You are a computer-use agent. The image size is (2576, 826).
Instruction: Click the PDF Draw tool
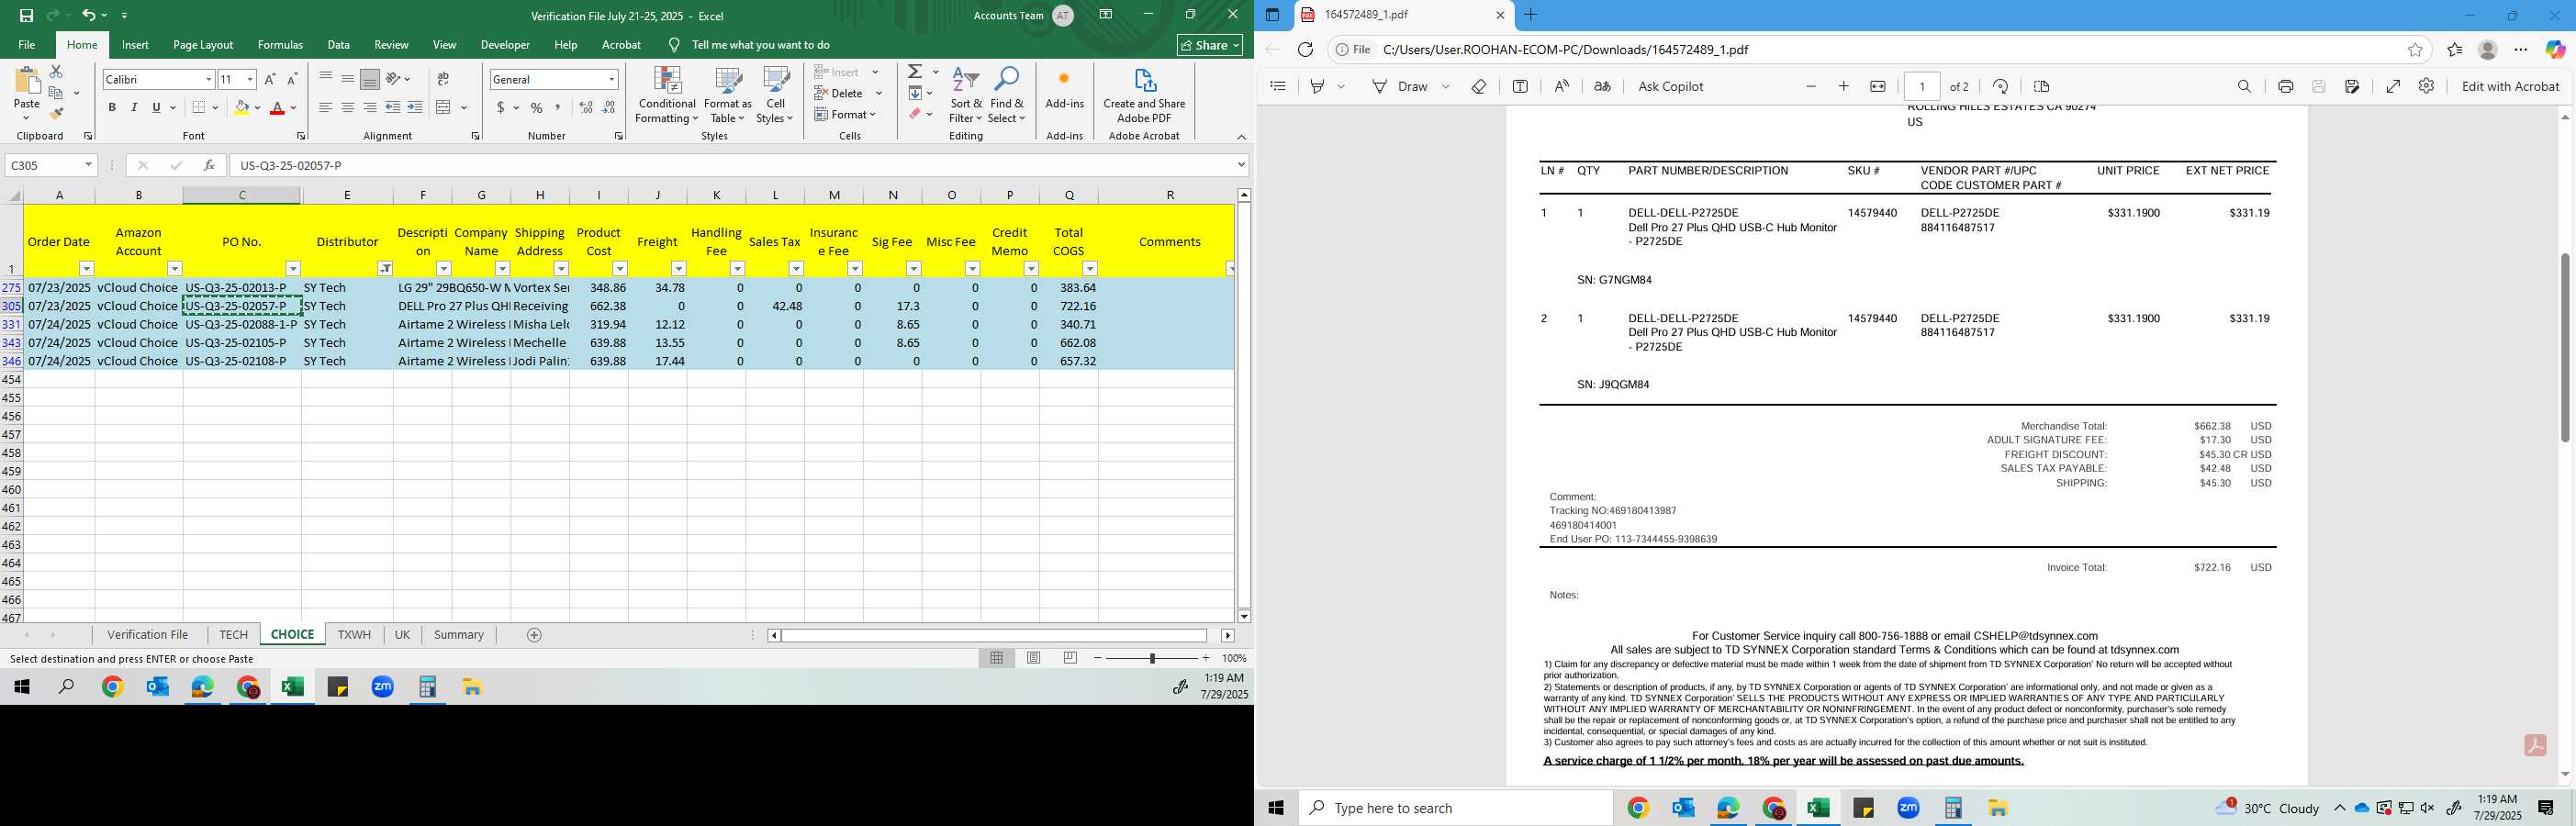1402,86
